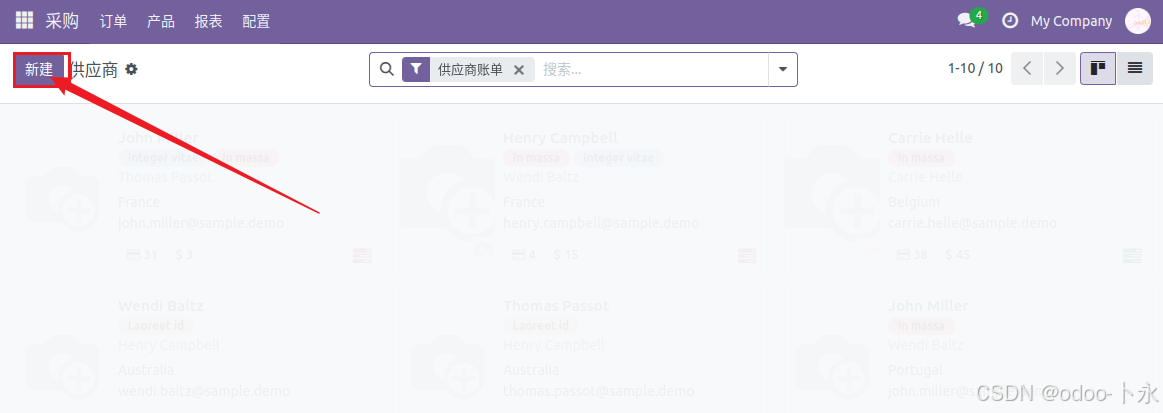
Task: Click henry.campbell@sample.demo email
Action: 601,222
